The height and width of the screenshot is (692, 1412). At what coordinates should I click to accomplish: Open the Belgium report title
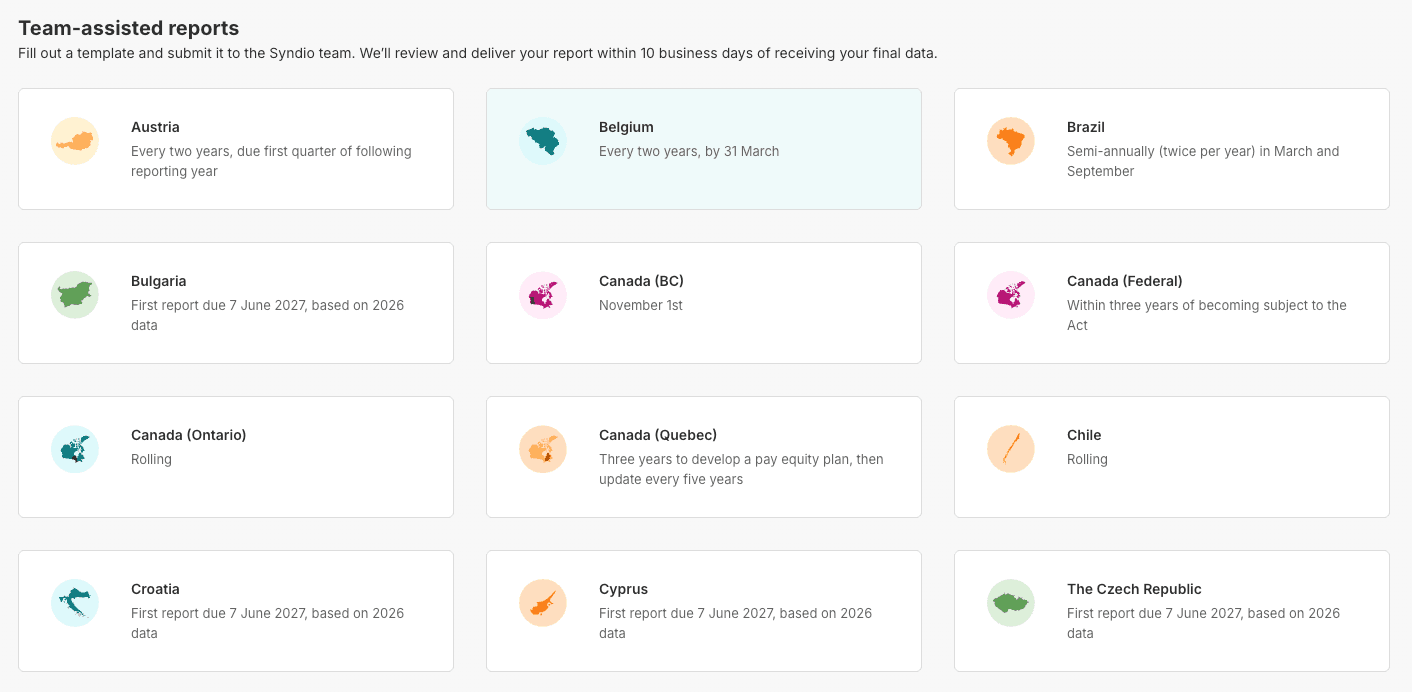click(626, 127)
